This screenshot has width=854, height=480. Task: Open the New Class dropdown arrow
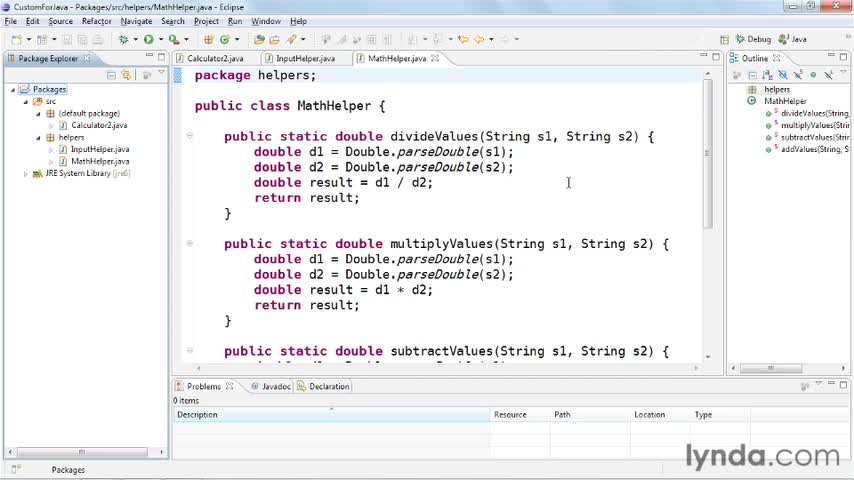(237, 39)
